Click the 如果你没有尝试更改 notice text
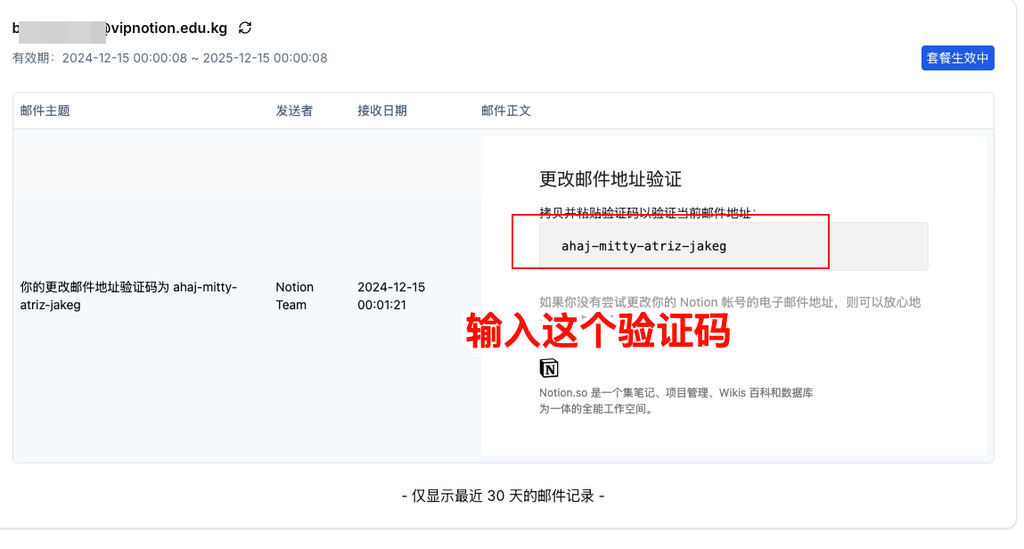This screenshot has height=549, width=1024. tap(729, 302)
